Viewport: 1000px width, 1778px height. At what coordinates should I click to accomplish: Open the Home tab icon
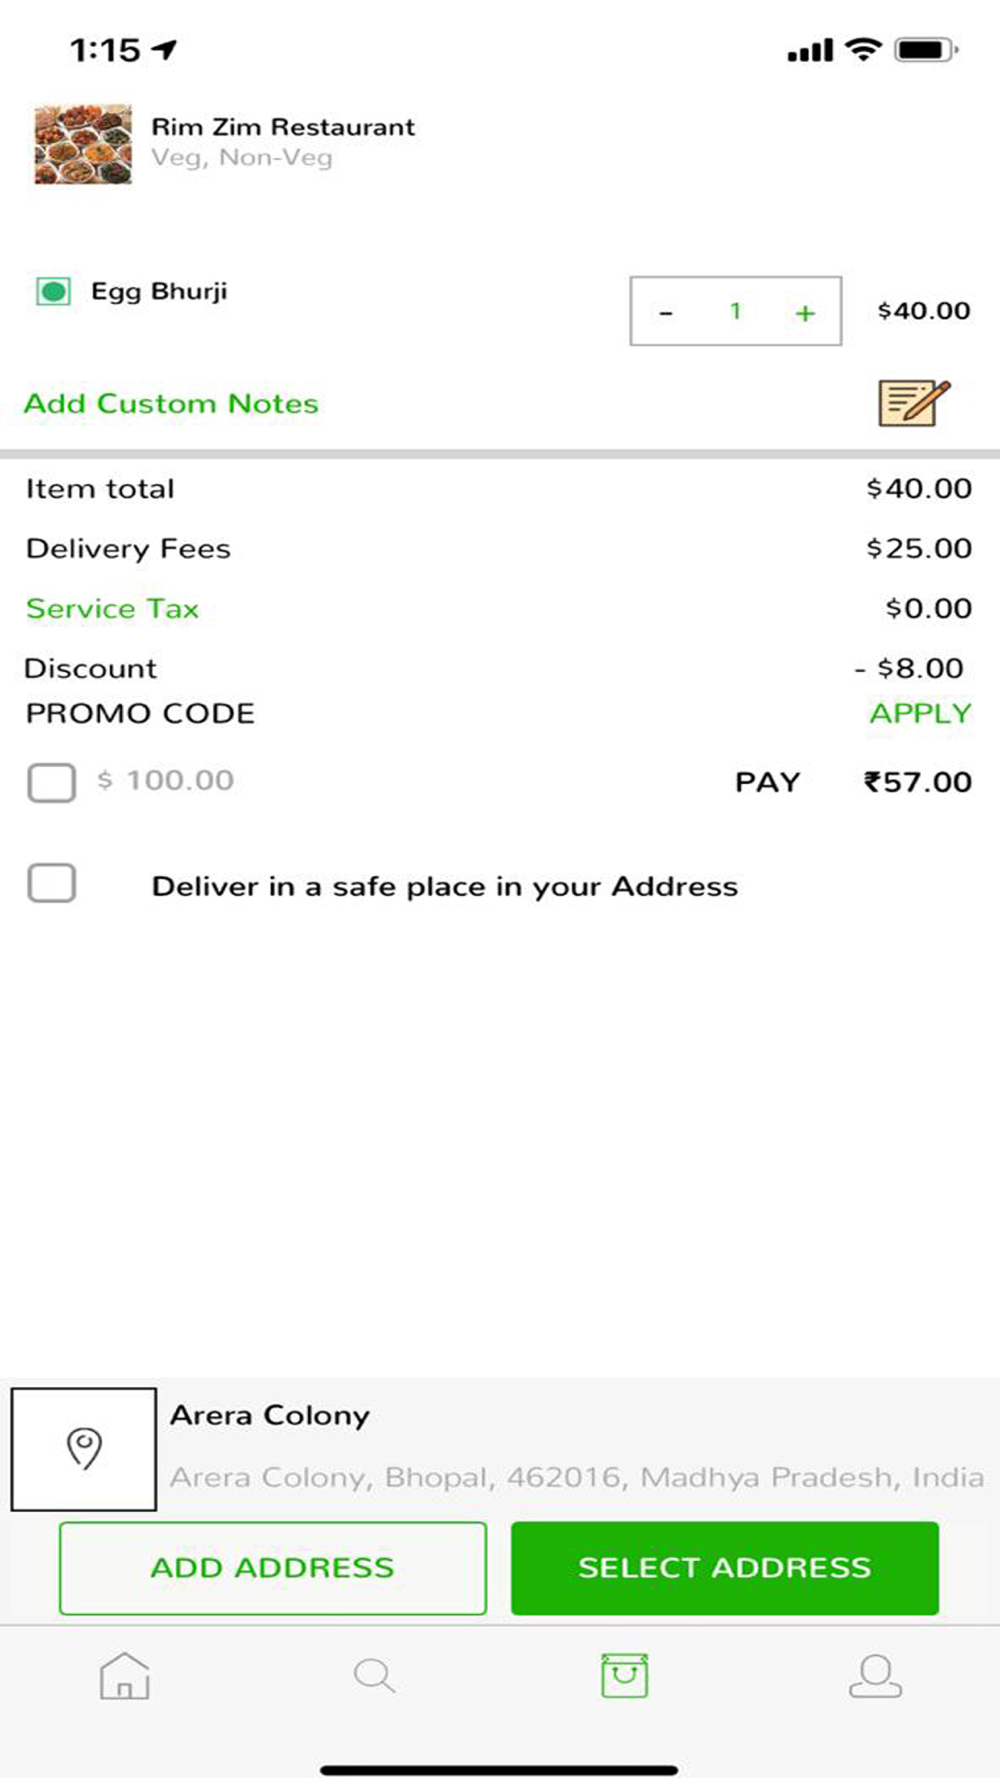(x=124, y=1675)
